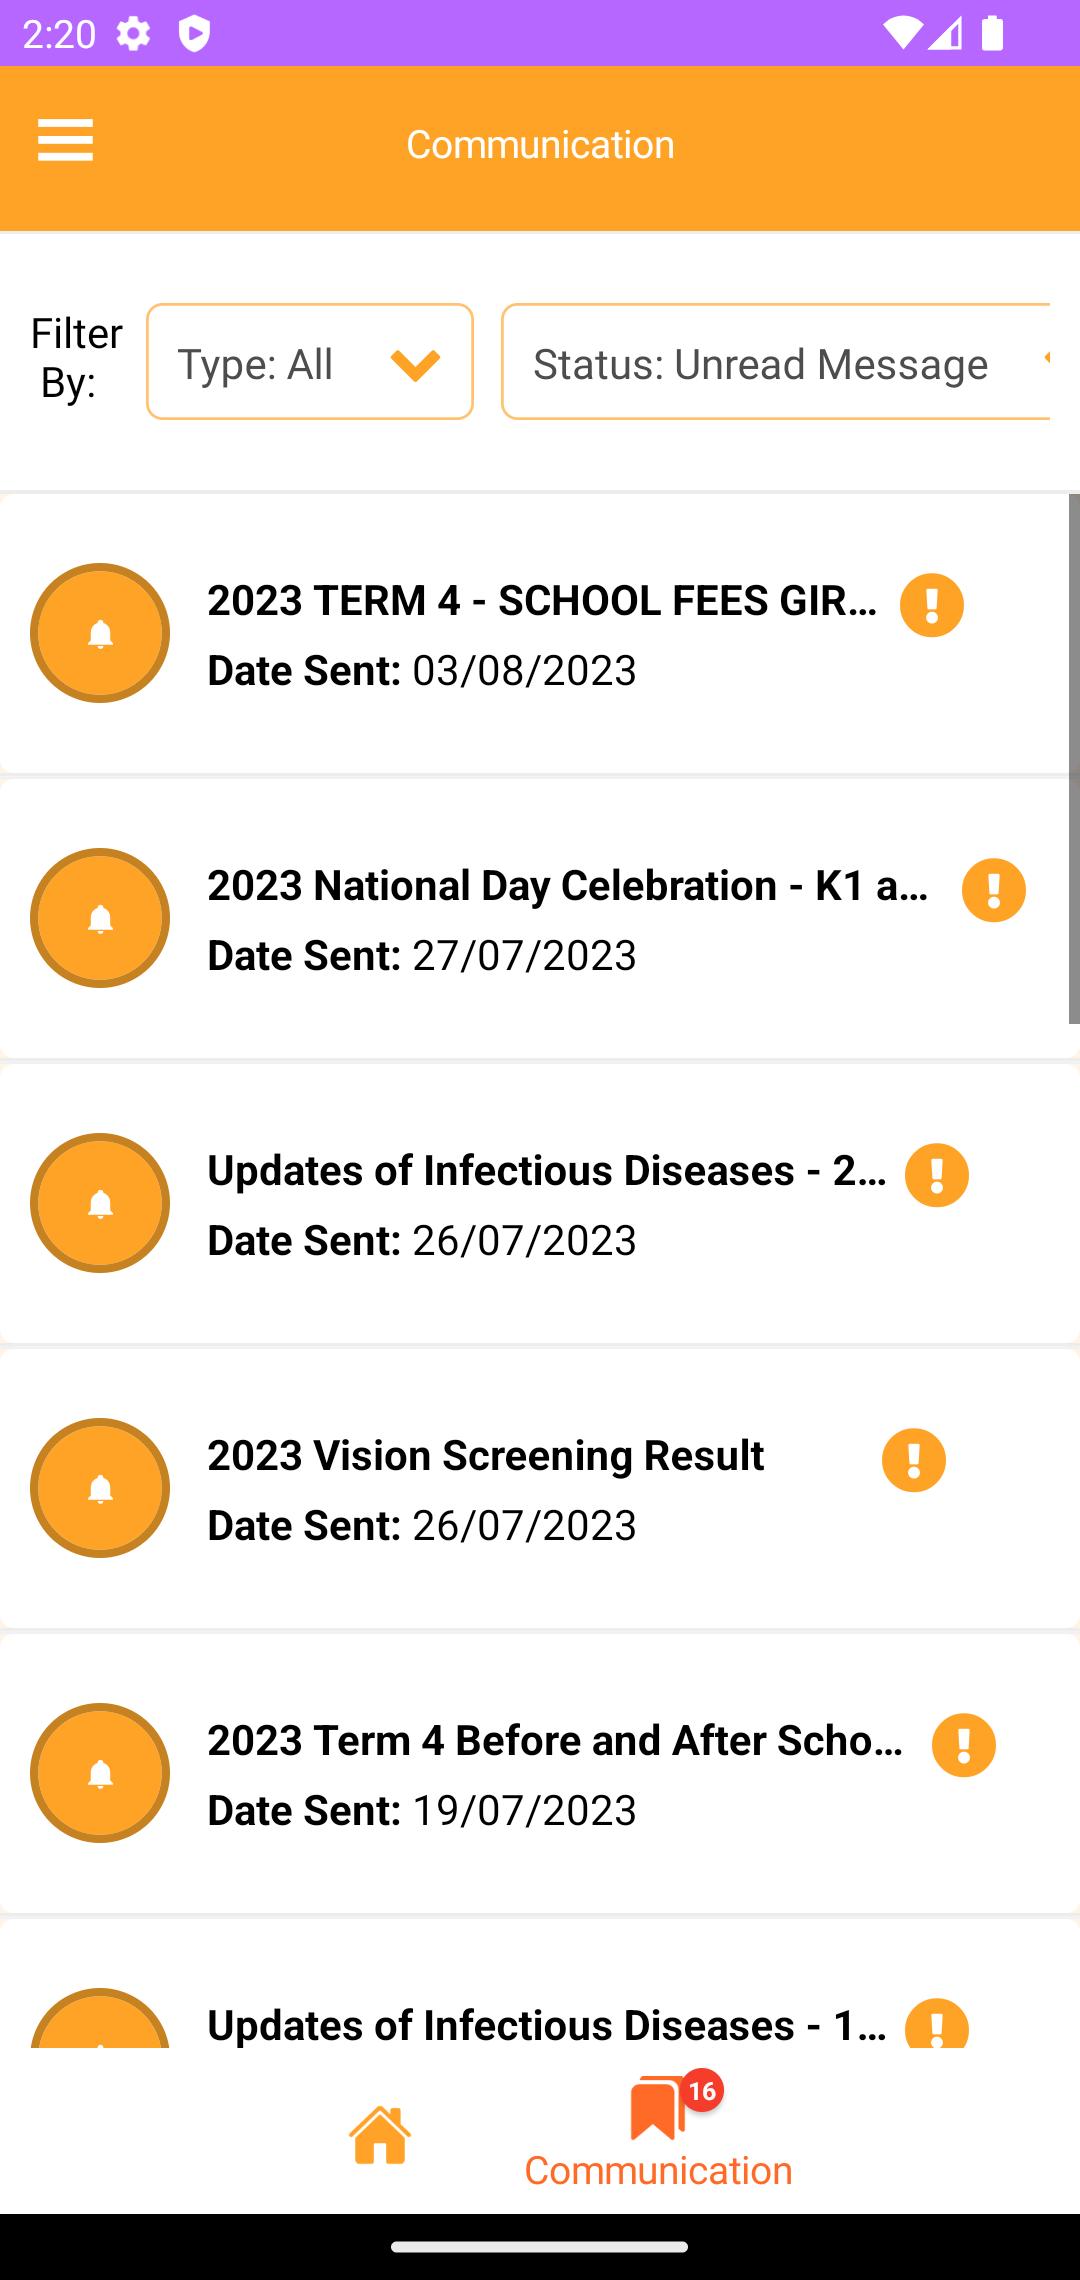
Task: Tap the exclamation icon on Vision Screening Result
Action: coord(914,1460)
